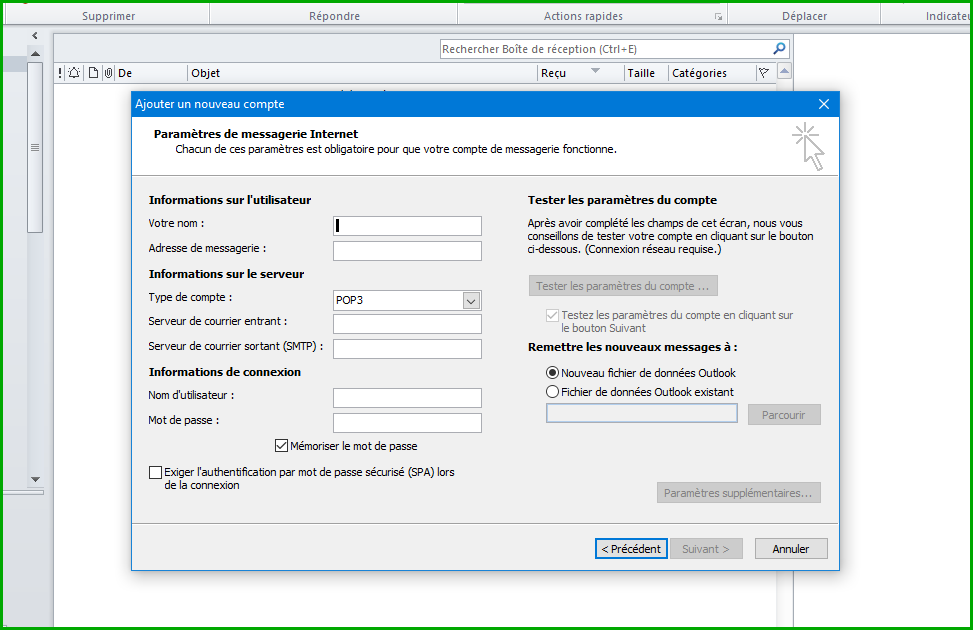Click the search magnifier icon
Screen dimensions: 973x630
pos(779,48)
